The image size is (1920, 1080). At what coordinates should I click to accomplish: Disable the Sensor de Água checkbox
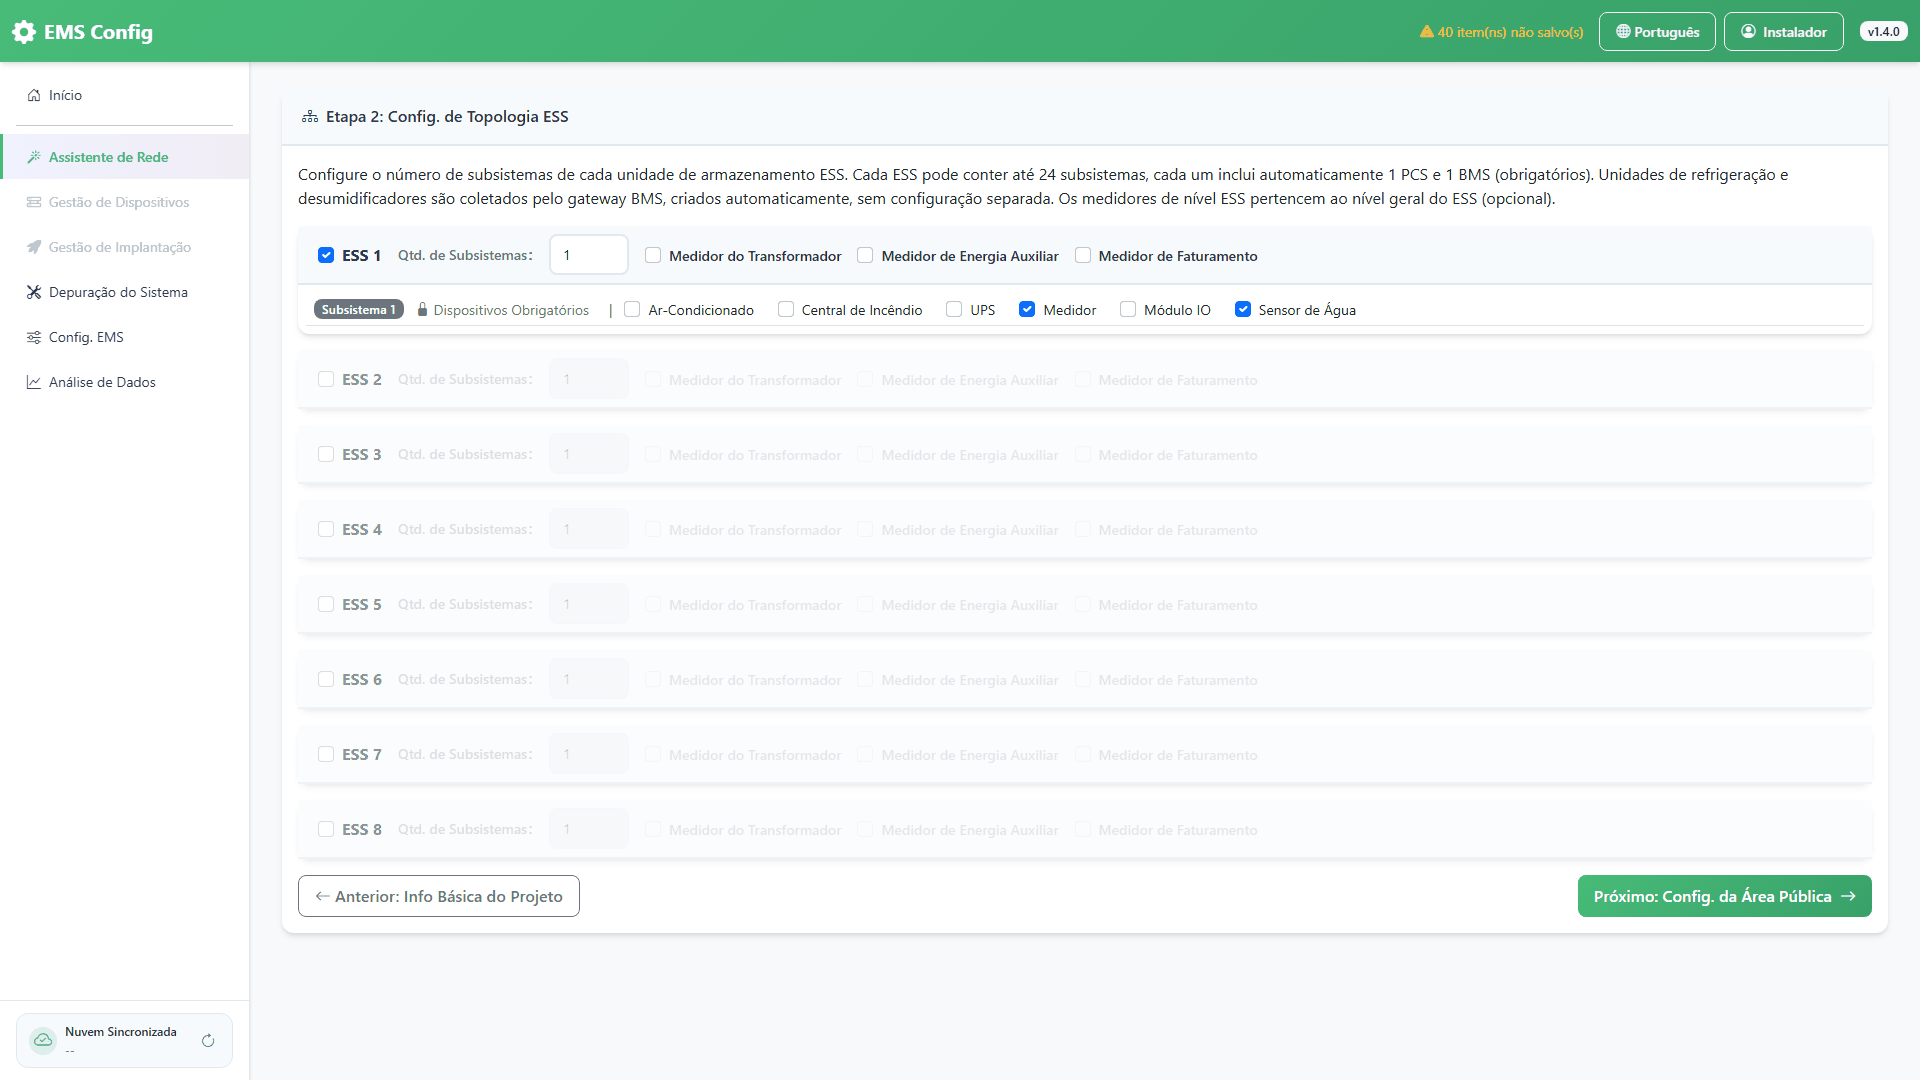click(1243, 310)
